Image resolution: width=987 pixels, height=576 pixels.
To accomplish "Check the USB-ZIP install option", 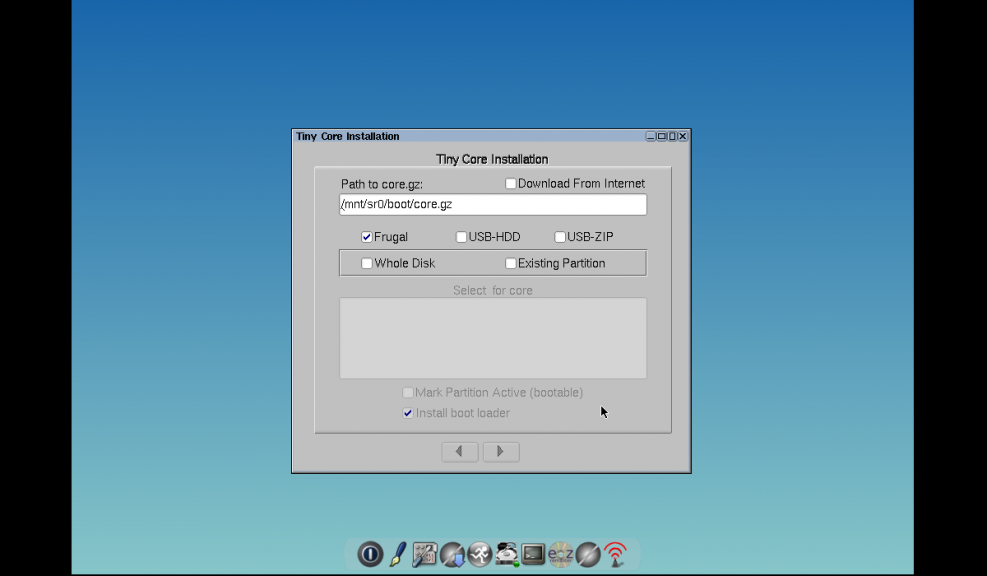I will [560, 236].
